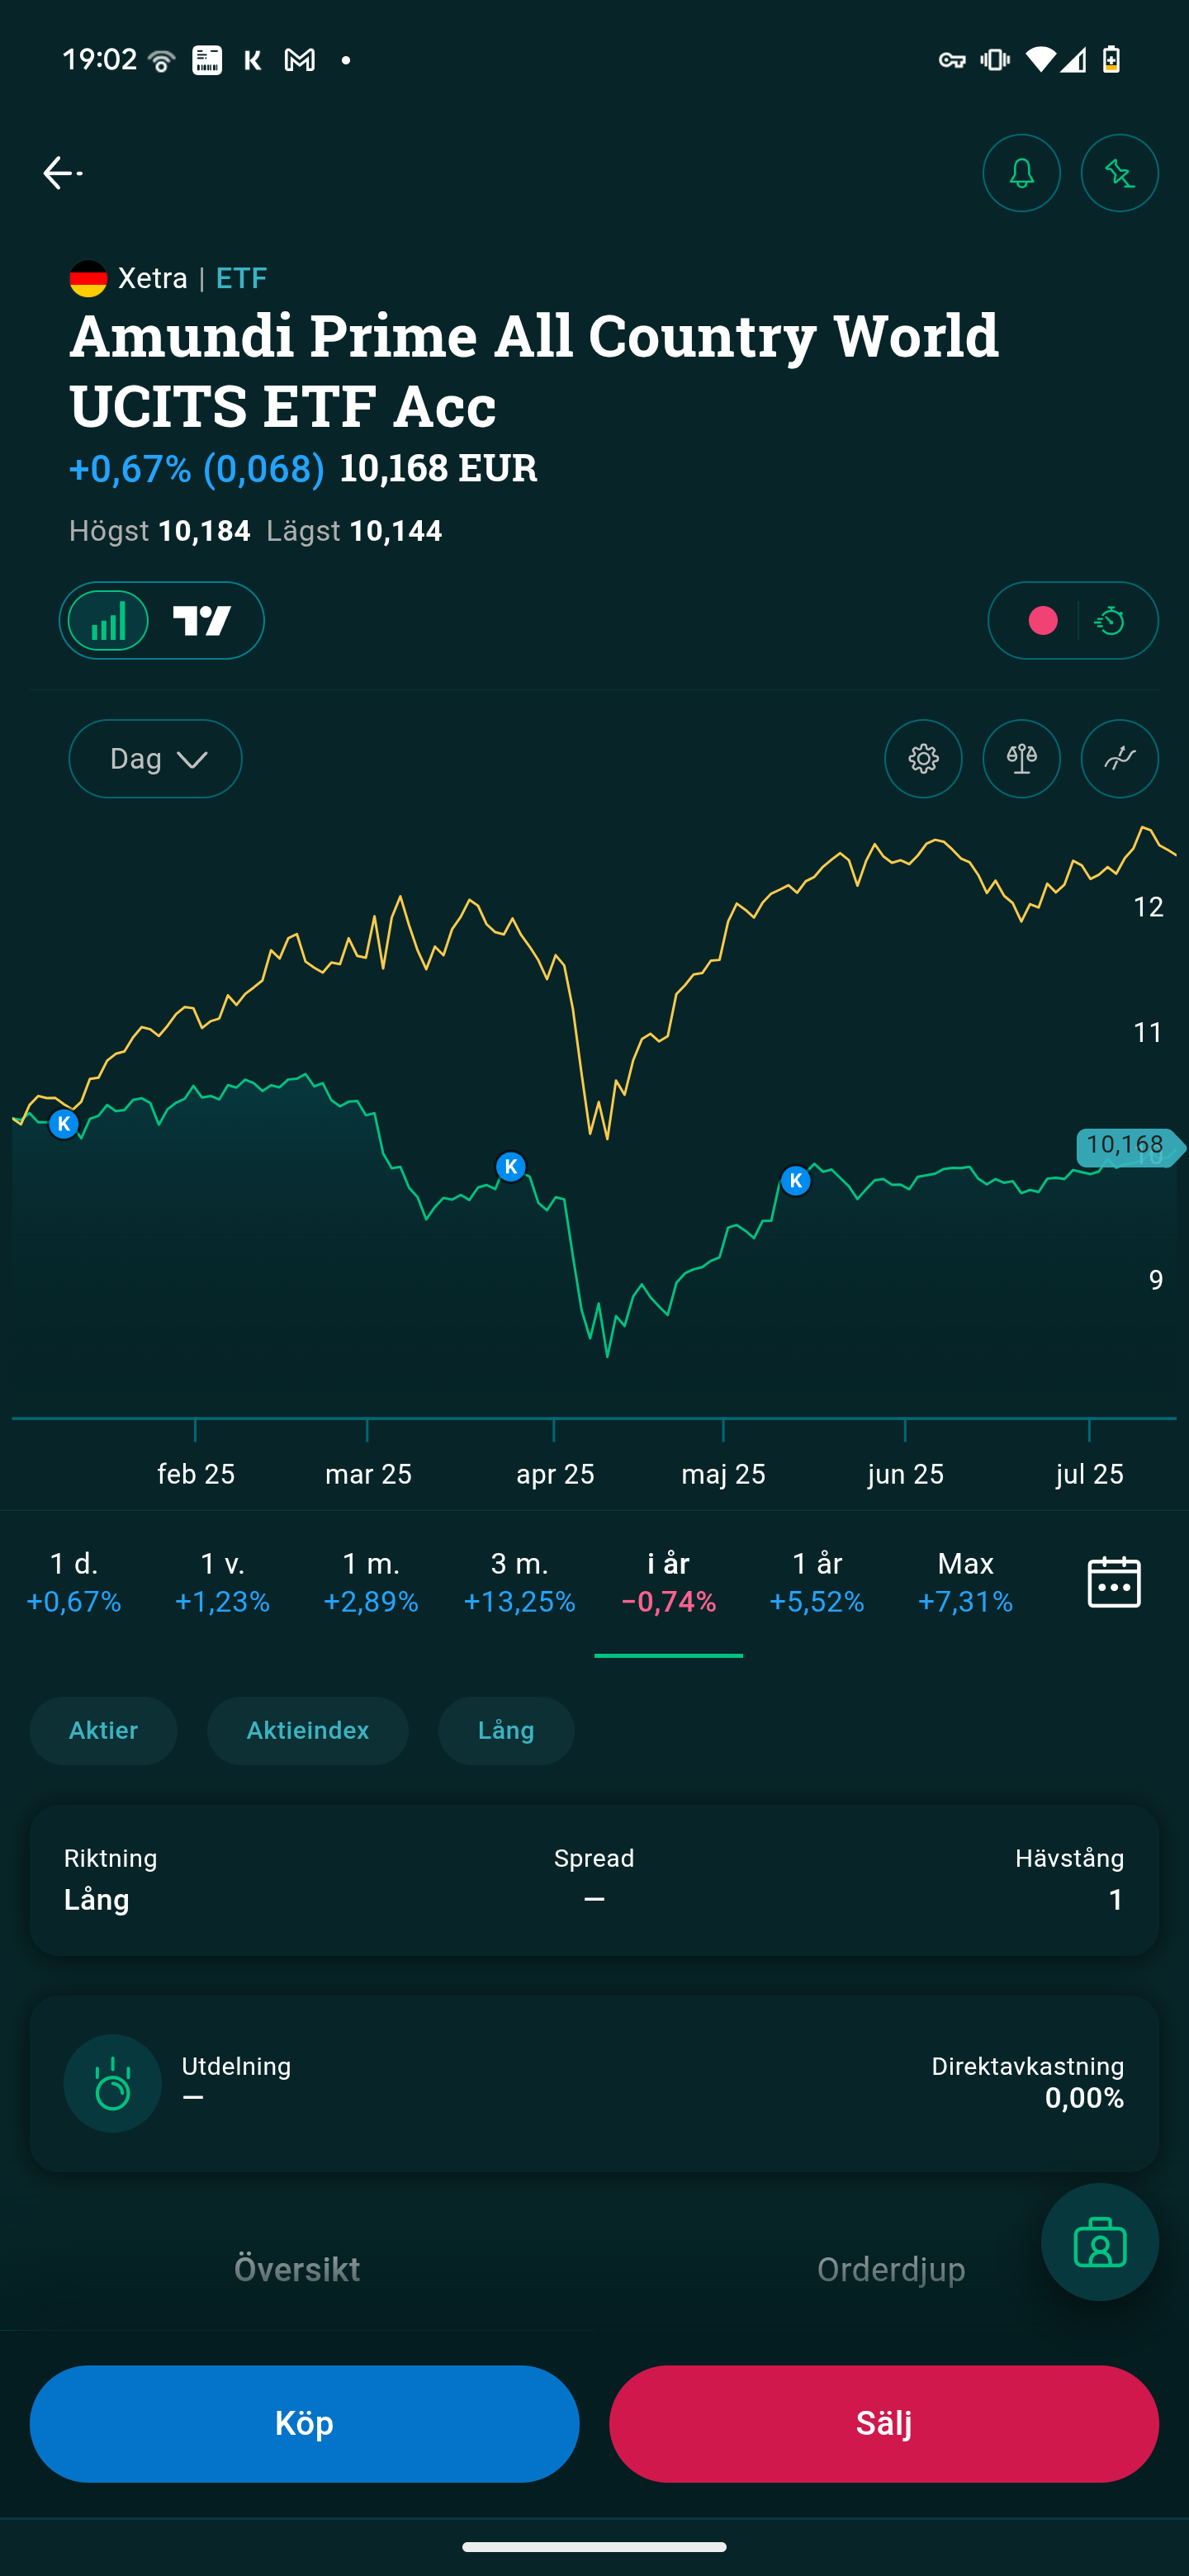Tap the pin favorite icon

point(1119,173)
